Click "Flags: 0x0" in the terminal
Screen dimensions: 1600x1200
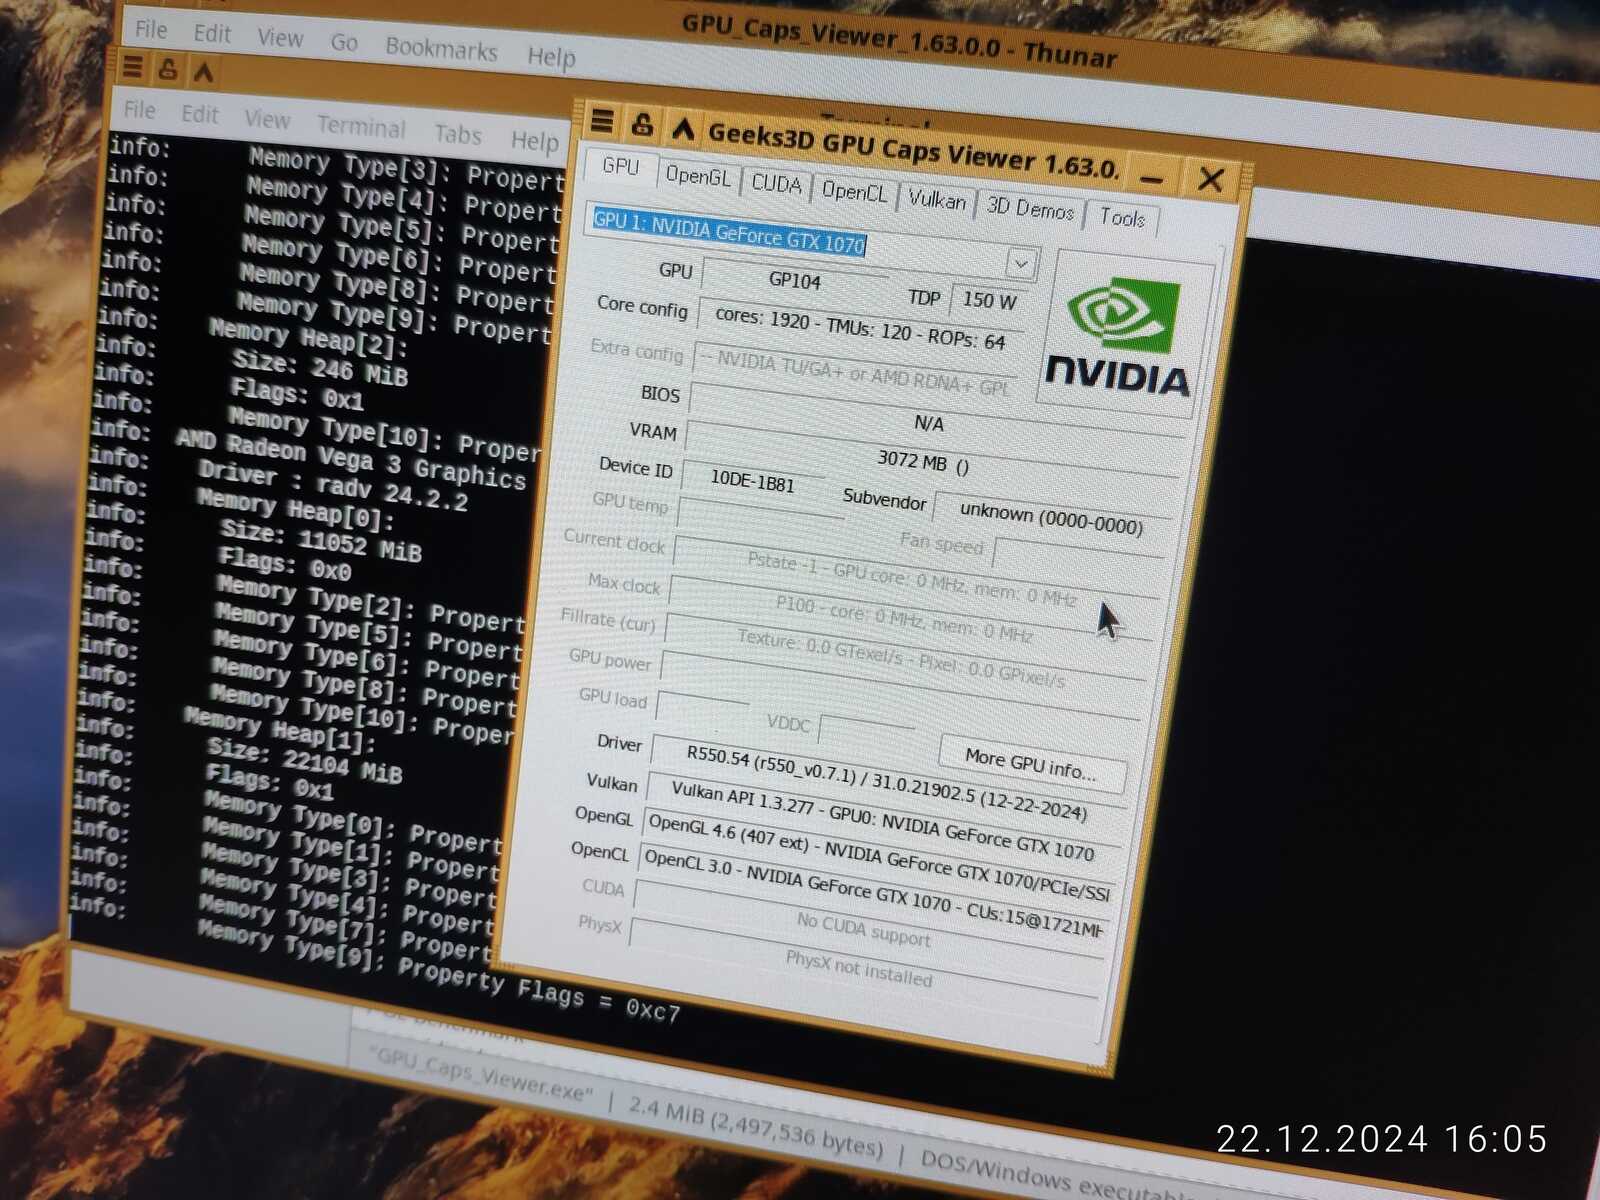(x=284, y=565)
